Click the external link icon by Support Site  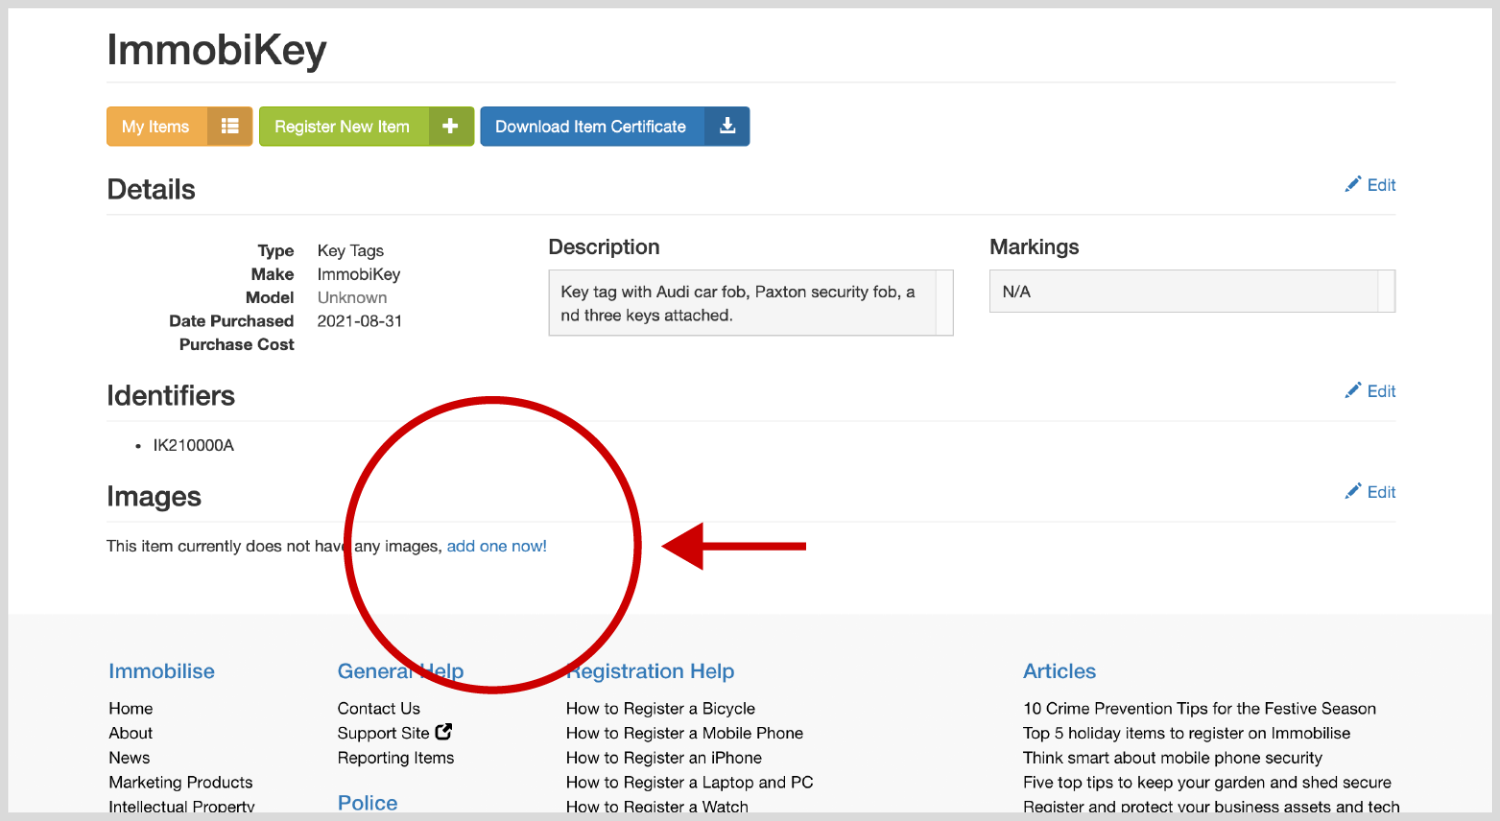point(444,732)
